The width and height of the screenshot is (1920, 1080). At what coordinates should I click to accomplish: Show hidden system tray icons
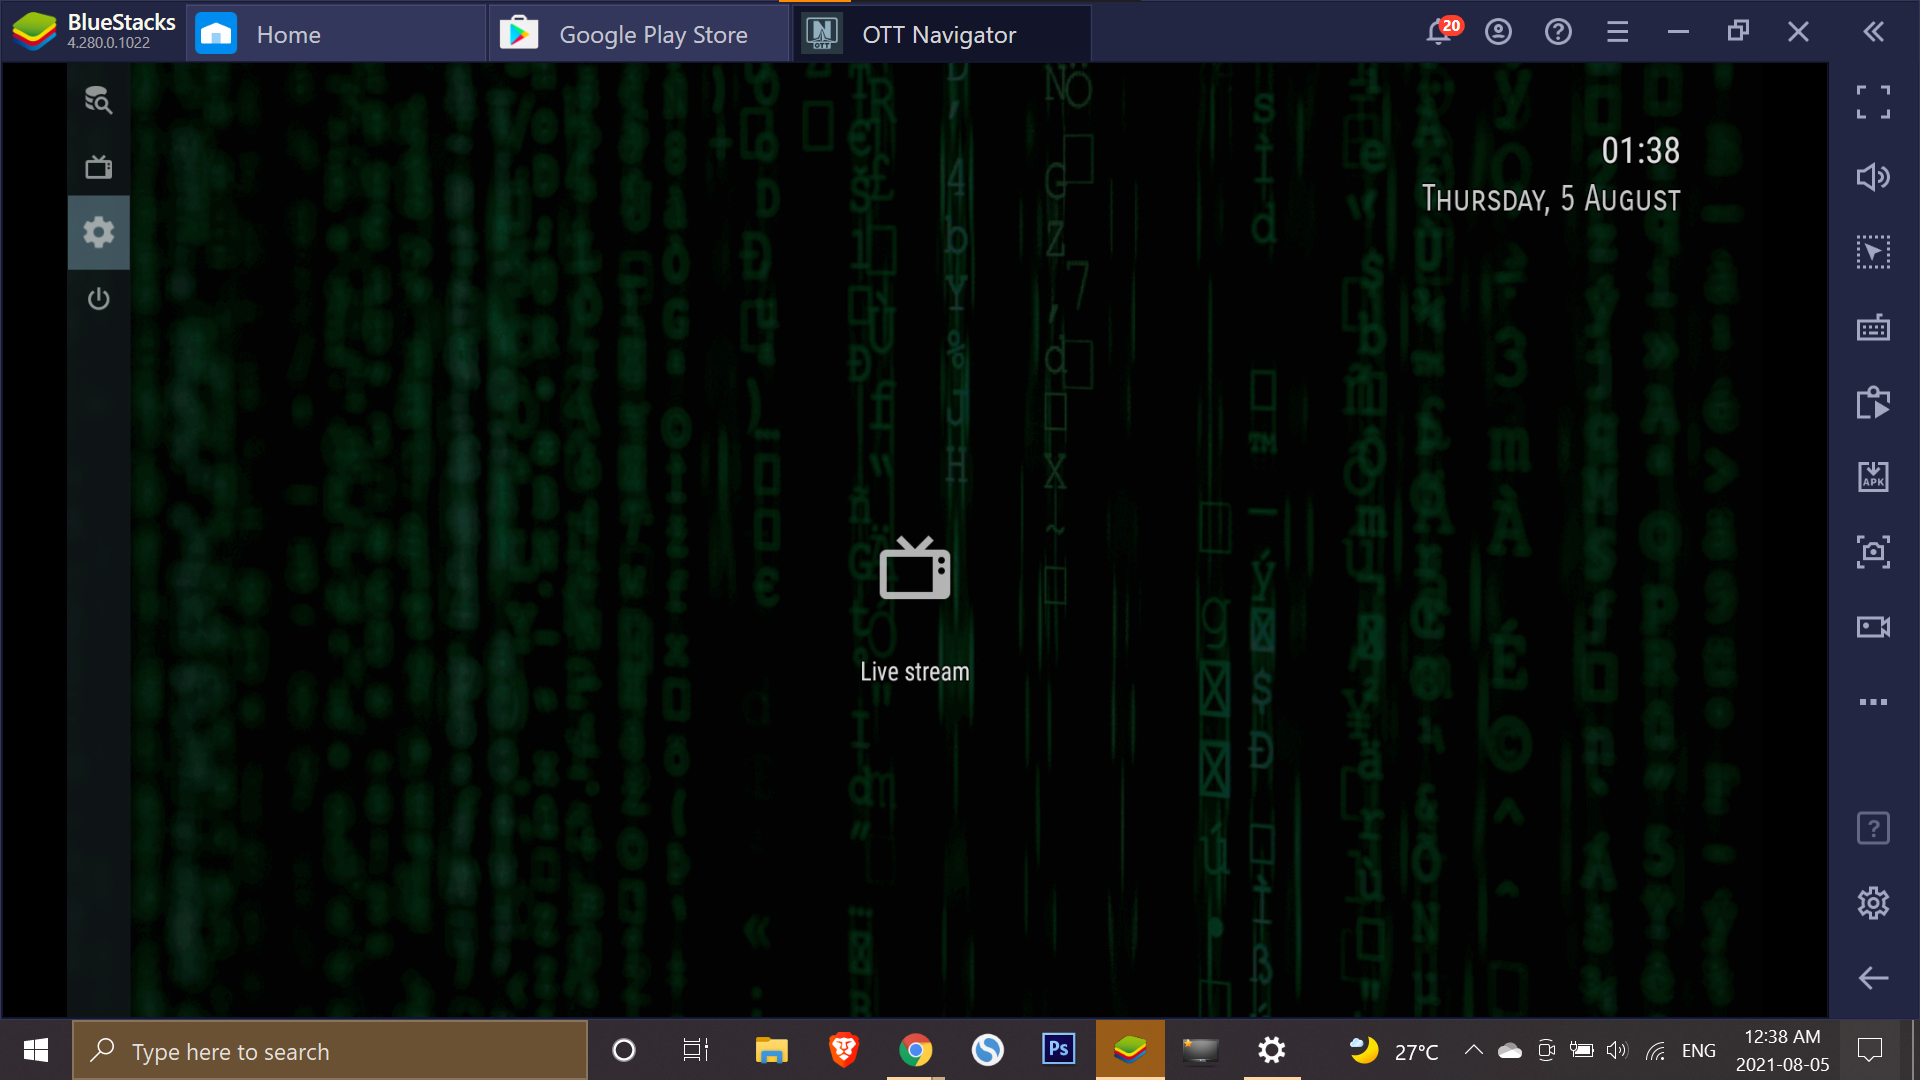tap(1473, 1050)
